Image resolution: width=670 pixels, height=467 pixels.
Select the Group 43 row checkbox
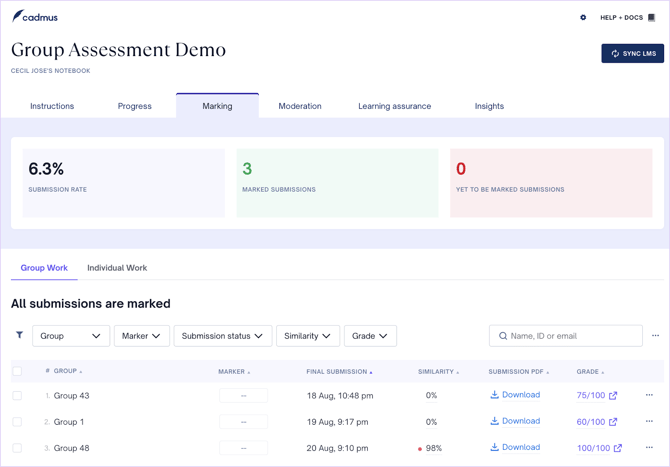coord(17,396)
